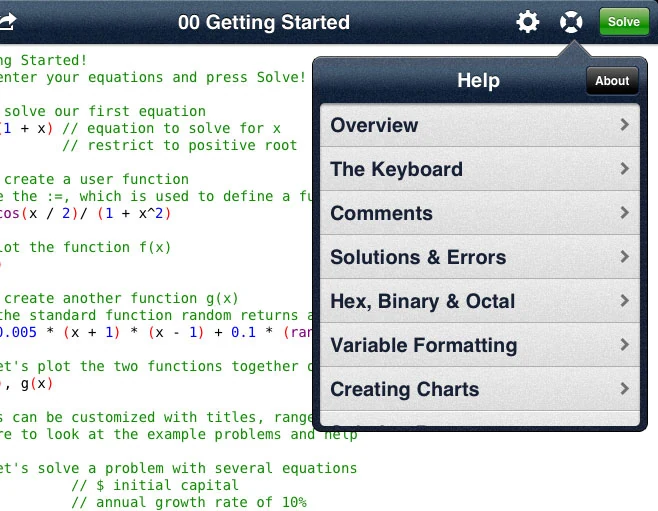Open Variable Formatting help topic
The image size is (658, 511).
pos(480,345)
